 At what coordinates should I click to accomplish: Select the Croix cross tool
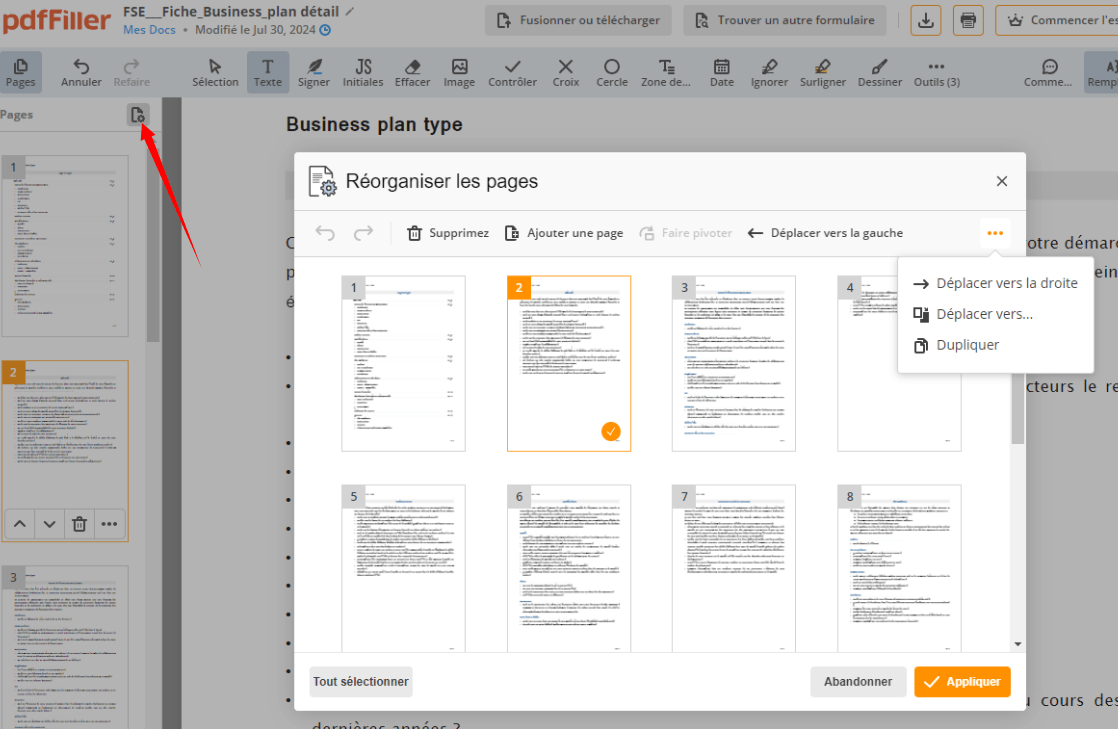click(x=565, y=73)
